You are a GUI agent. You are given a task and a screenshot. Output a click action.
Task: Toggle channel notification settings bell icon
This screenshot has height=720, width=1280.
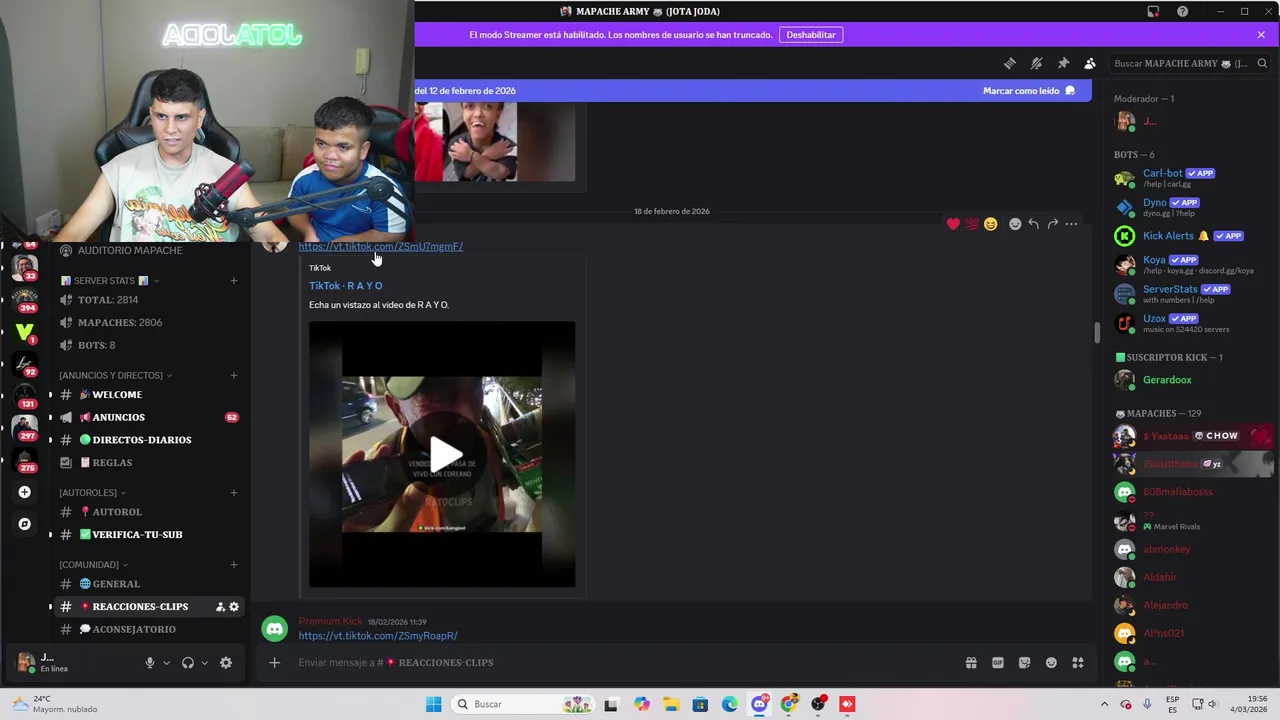click(x=1037, y=63)
